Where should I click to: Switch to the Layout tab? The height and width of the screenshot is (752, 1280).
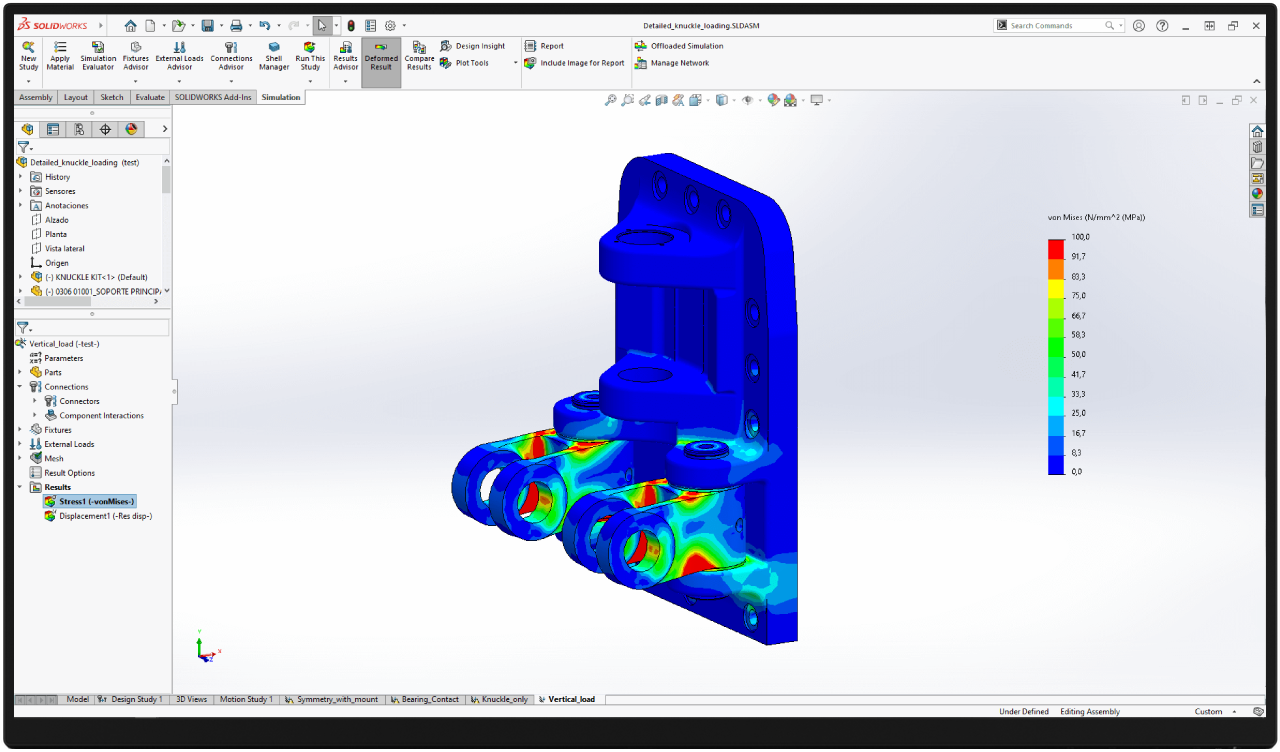[76, 97]
